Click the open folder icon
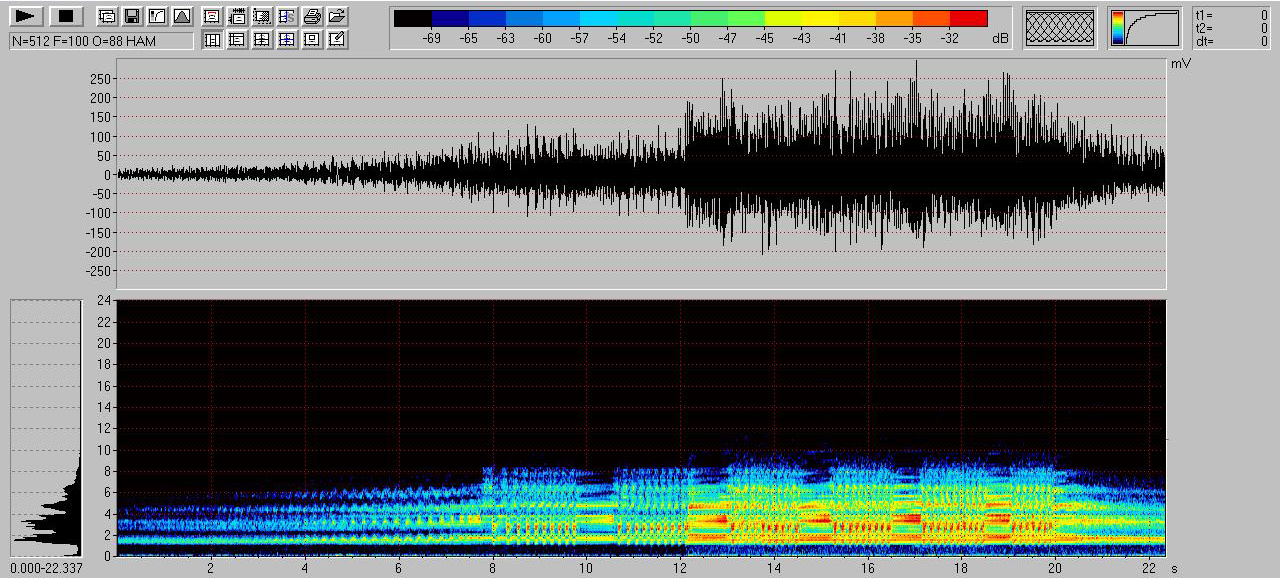Image resolution: width=1280 pixels, height=578 pixels. pos(338,16)
